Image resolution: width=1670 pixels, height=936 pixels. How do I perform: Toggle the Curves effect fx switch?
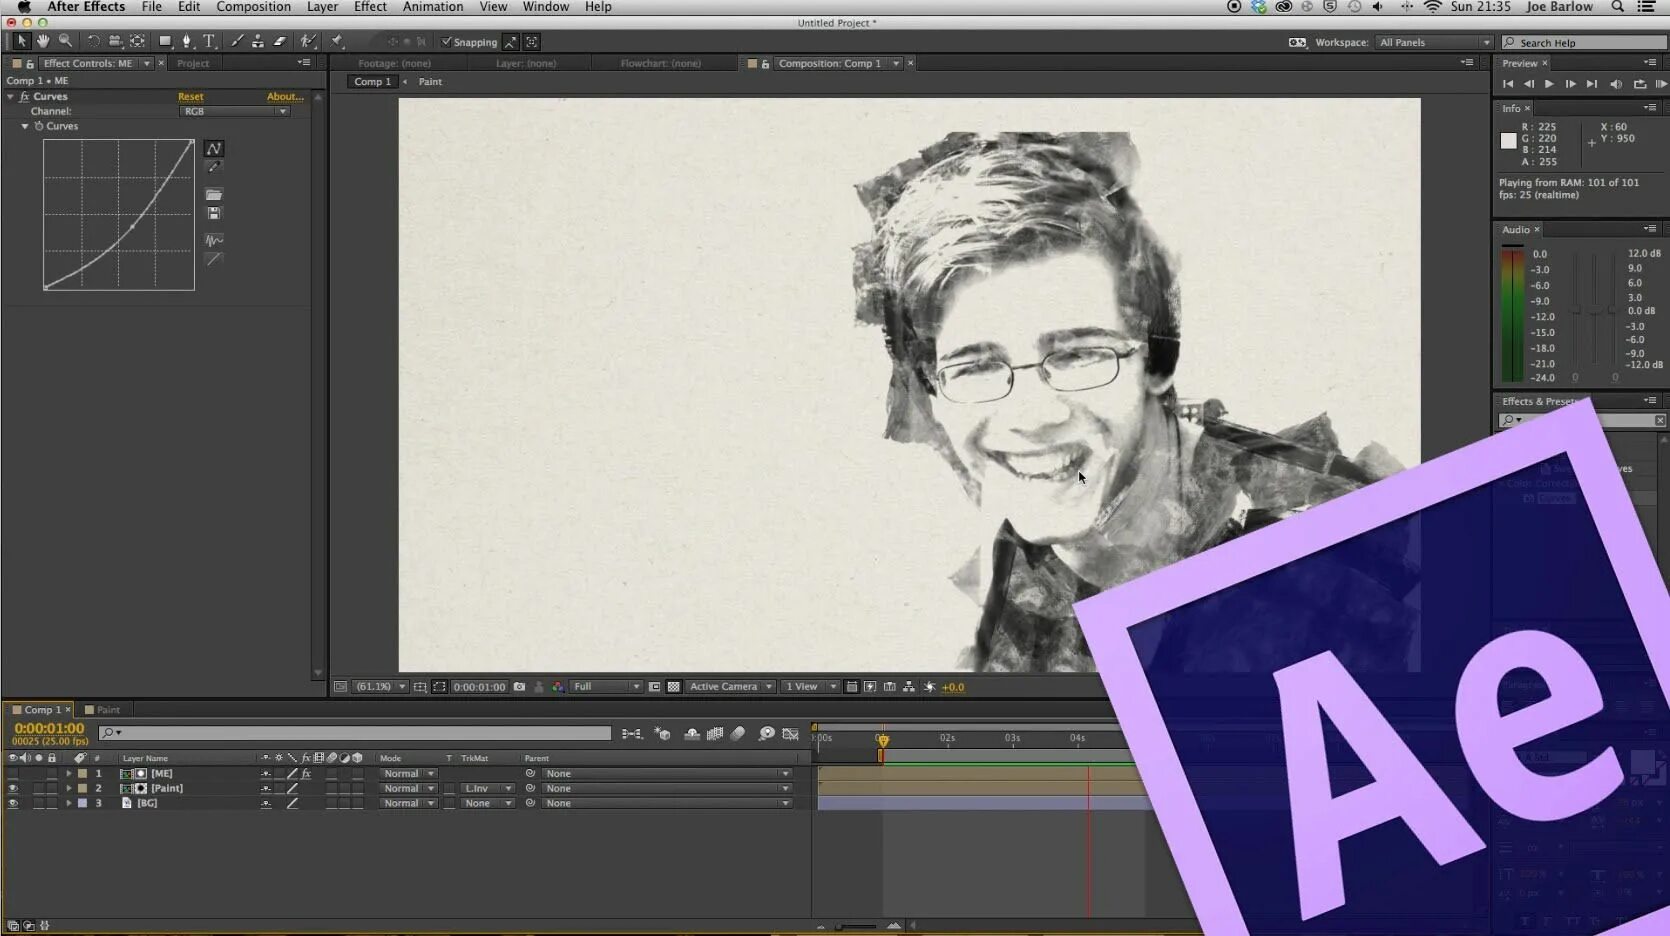pos(24,97)
